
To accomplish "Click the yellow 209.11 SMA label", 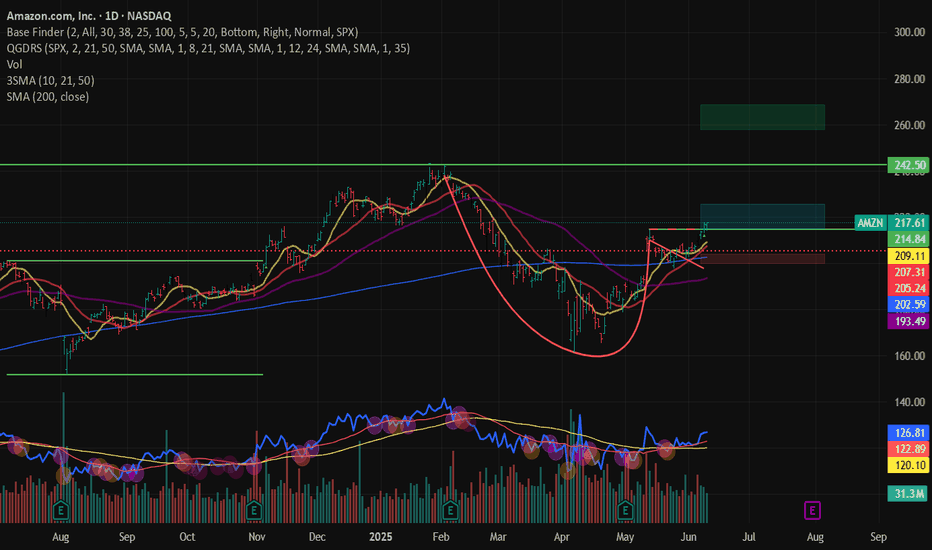I will (x=908, y=256).
